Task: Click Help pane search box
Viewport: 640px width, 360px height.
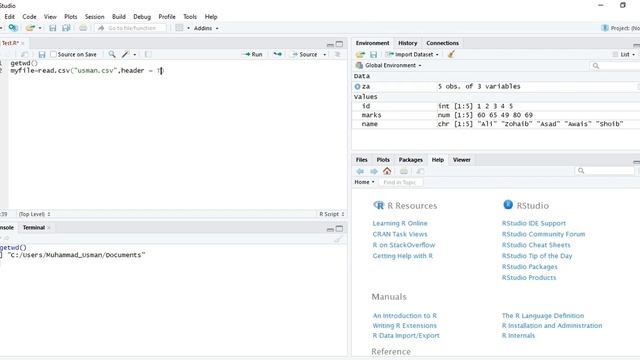Action: coord(605,171)
